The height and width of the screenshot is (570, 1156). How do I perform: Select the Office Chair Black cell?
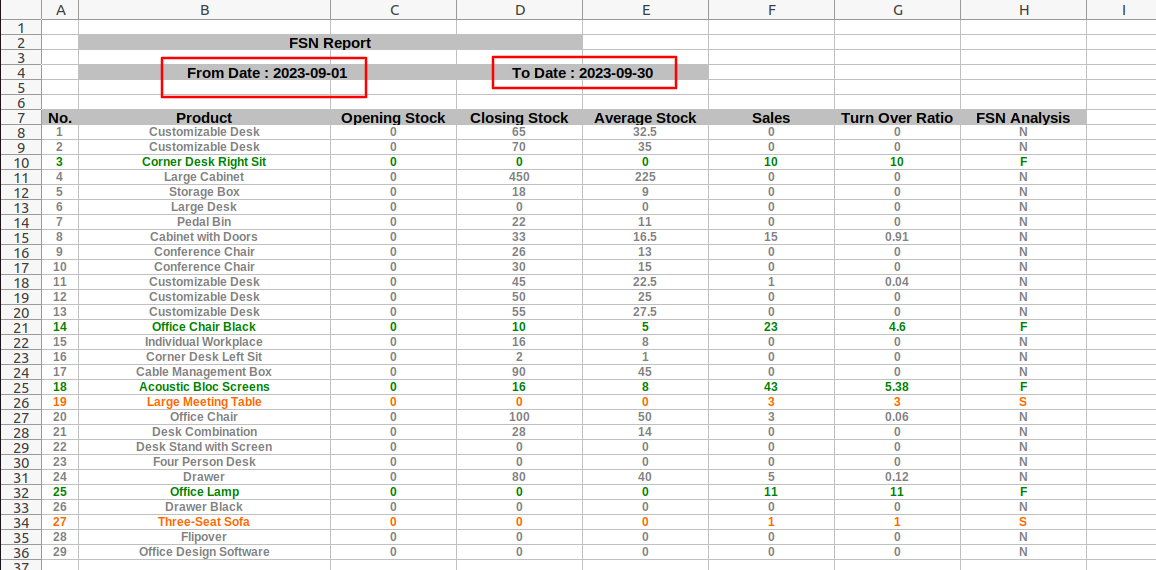[204, 327]
